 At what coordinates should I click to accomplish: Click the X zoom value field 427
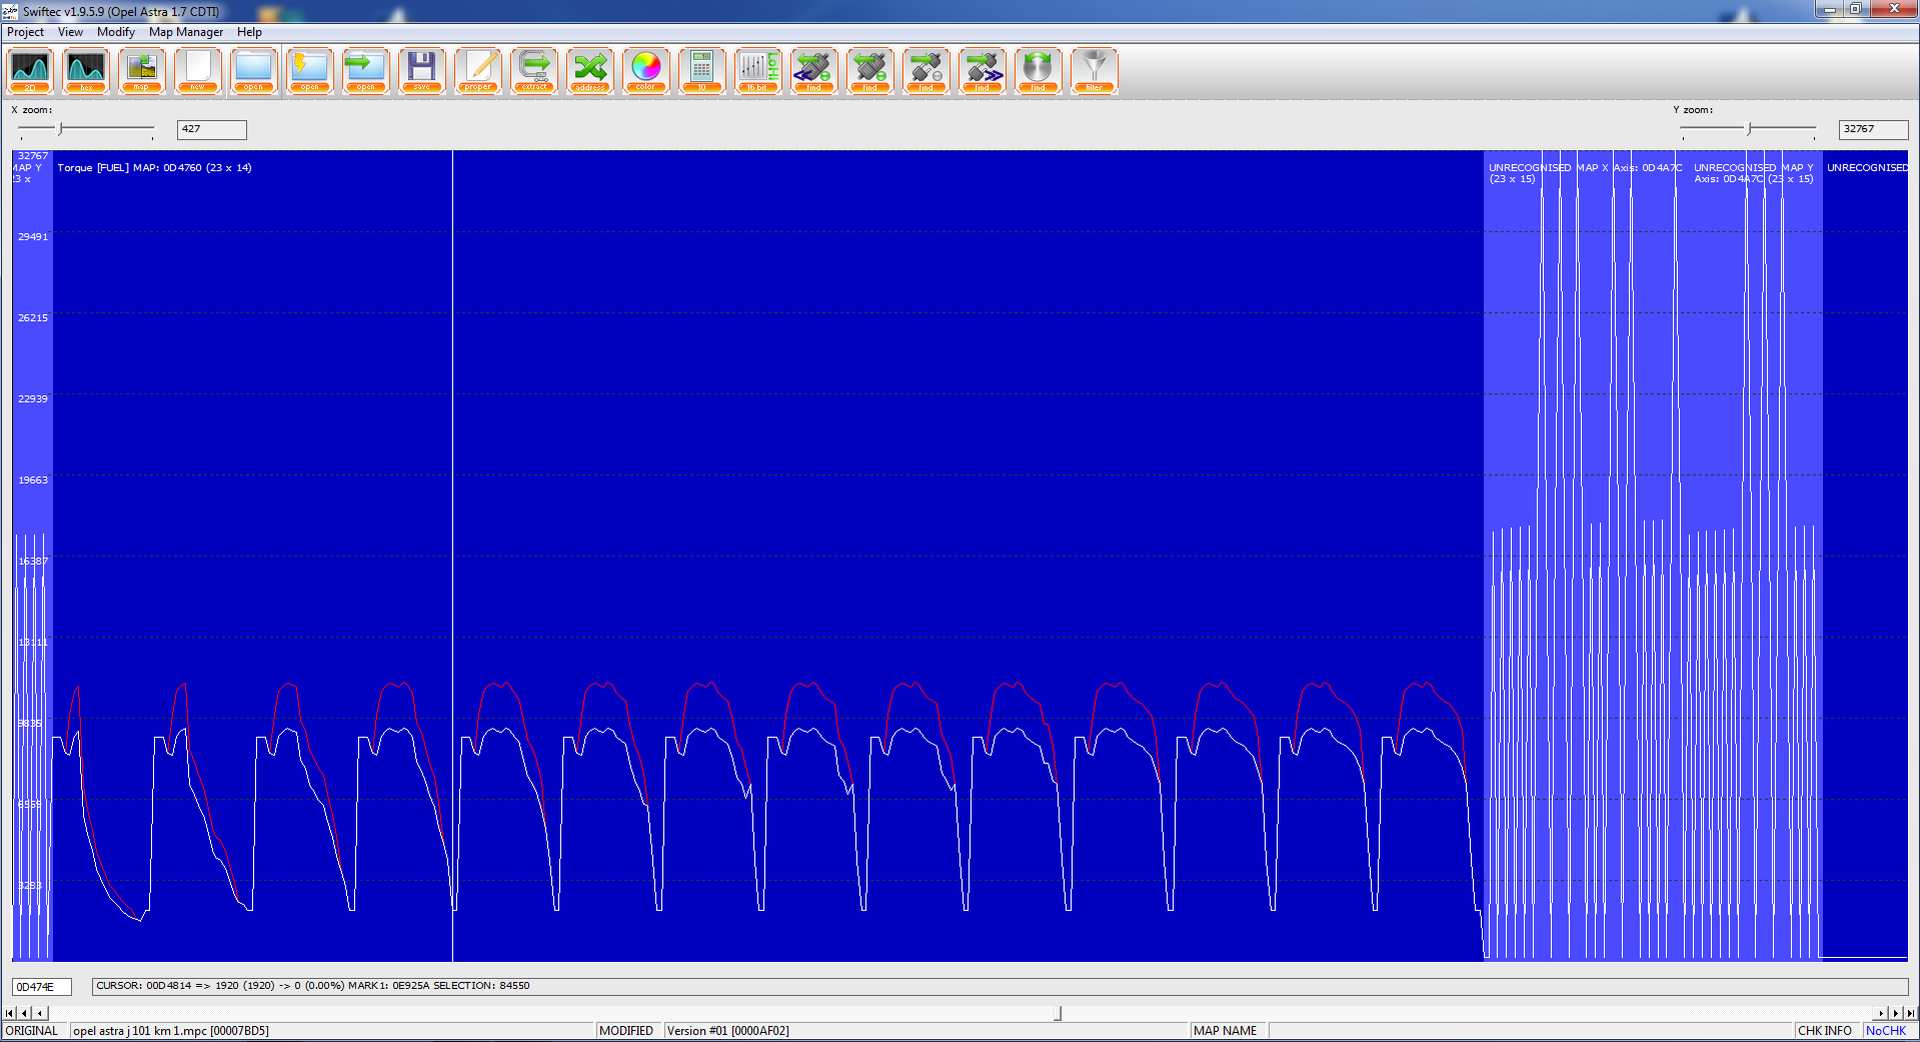pyautogui.click(x=212, y=129)
